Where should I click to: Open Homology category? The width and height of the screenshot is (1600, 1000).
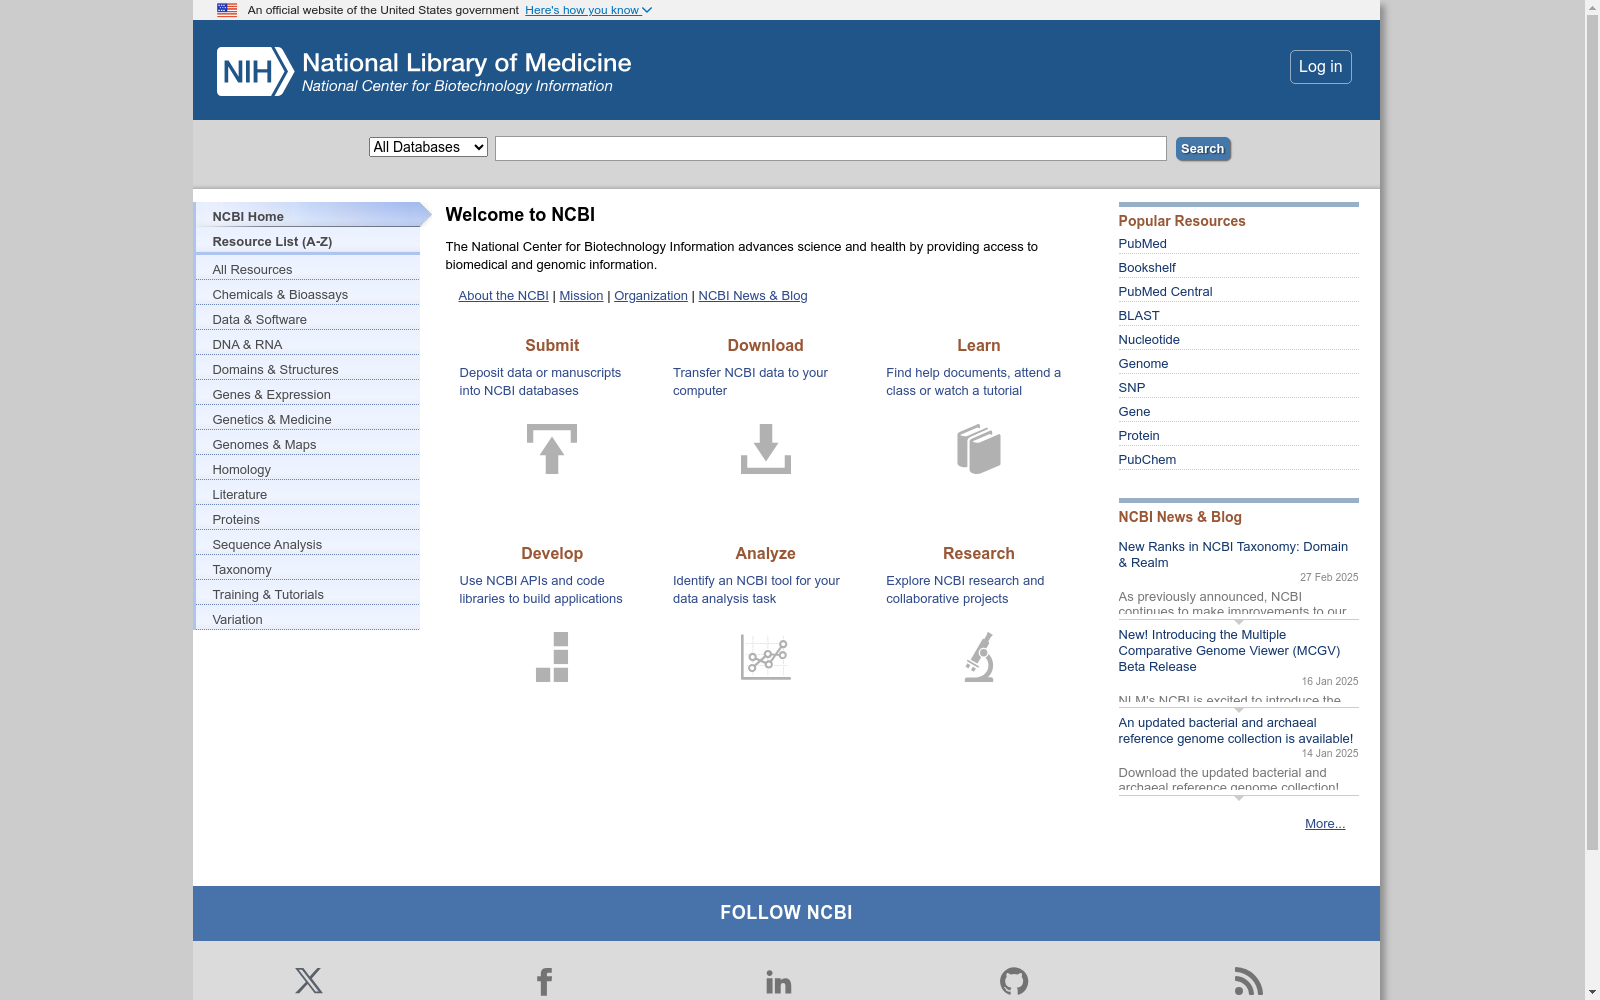click(x=308, y=469)
